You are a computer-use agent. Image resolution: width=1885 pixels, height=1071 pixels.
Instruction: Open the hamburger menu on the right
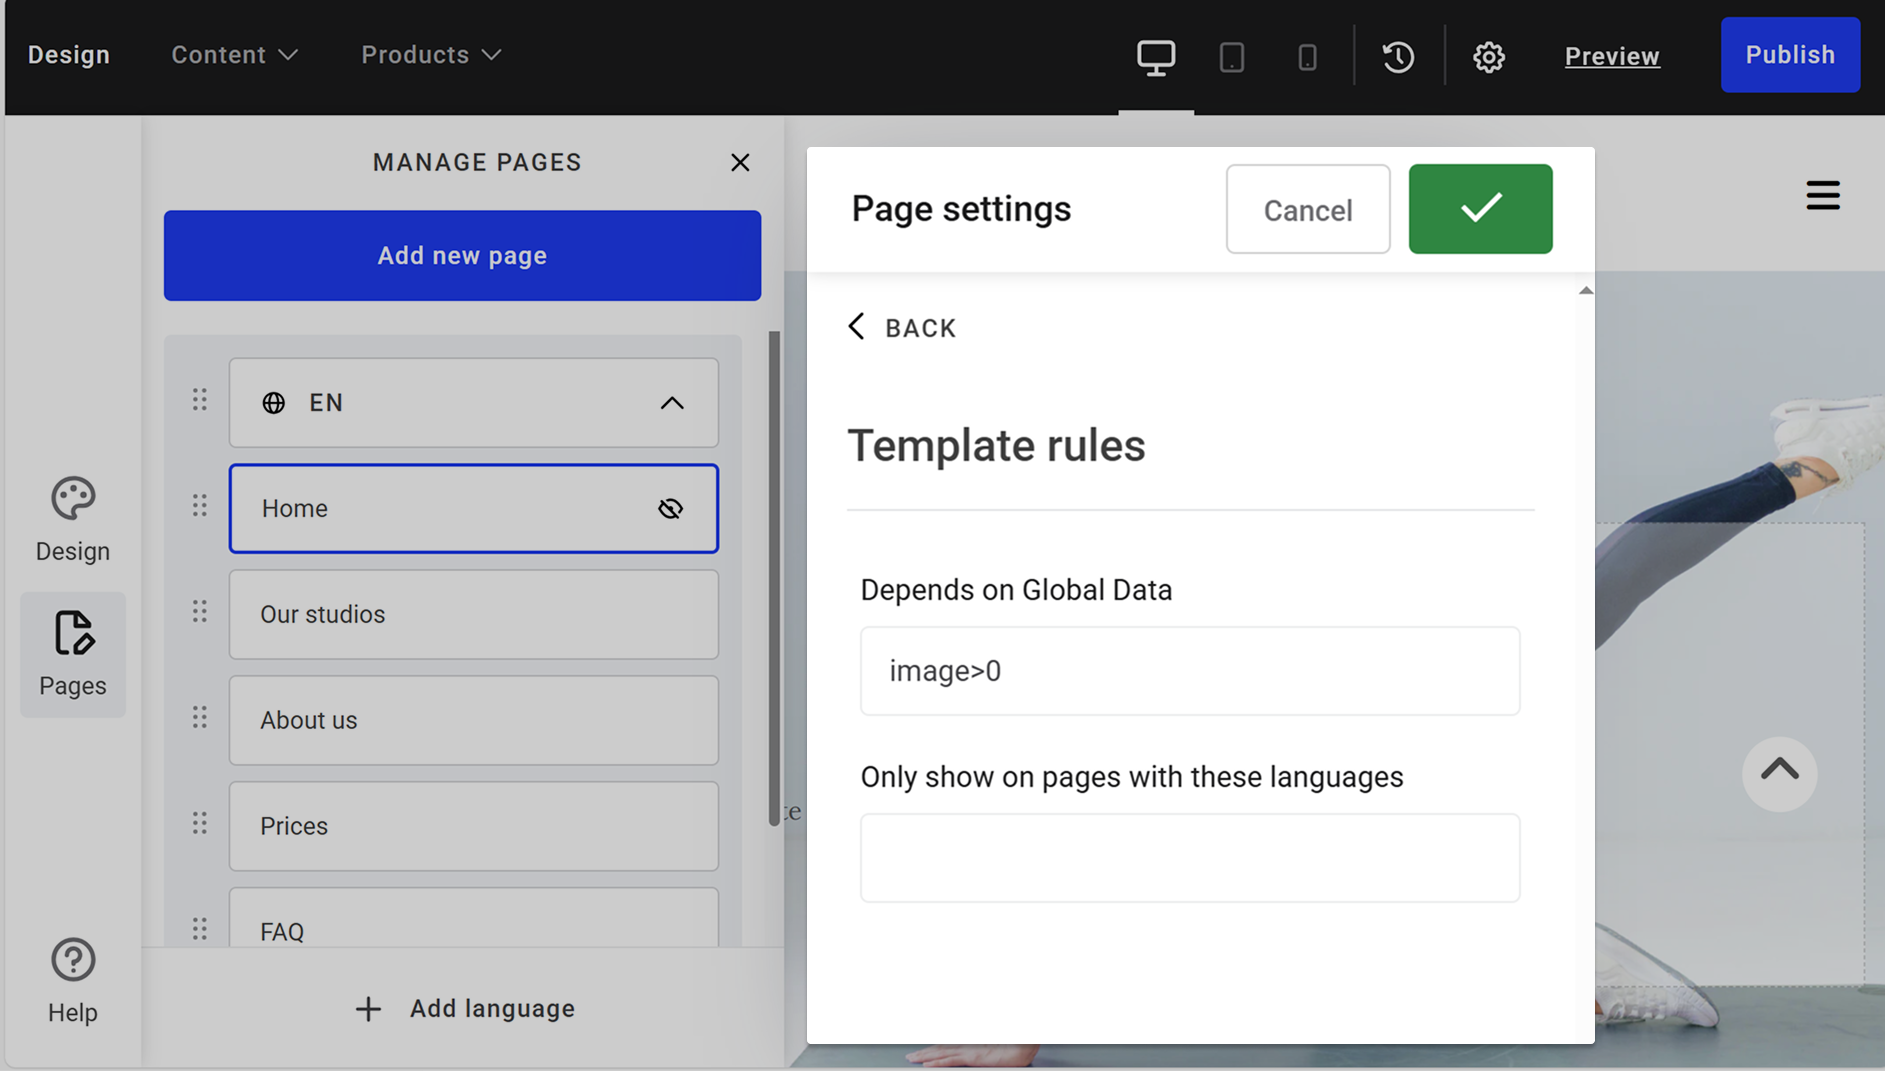(x=1823, y=196)
